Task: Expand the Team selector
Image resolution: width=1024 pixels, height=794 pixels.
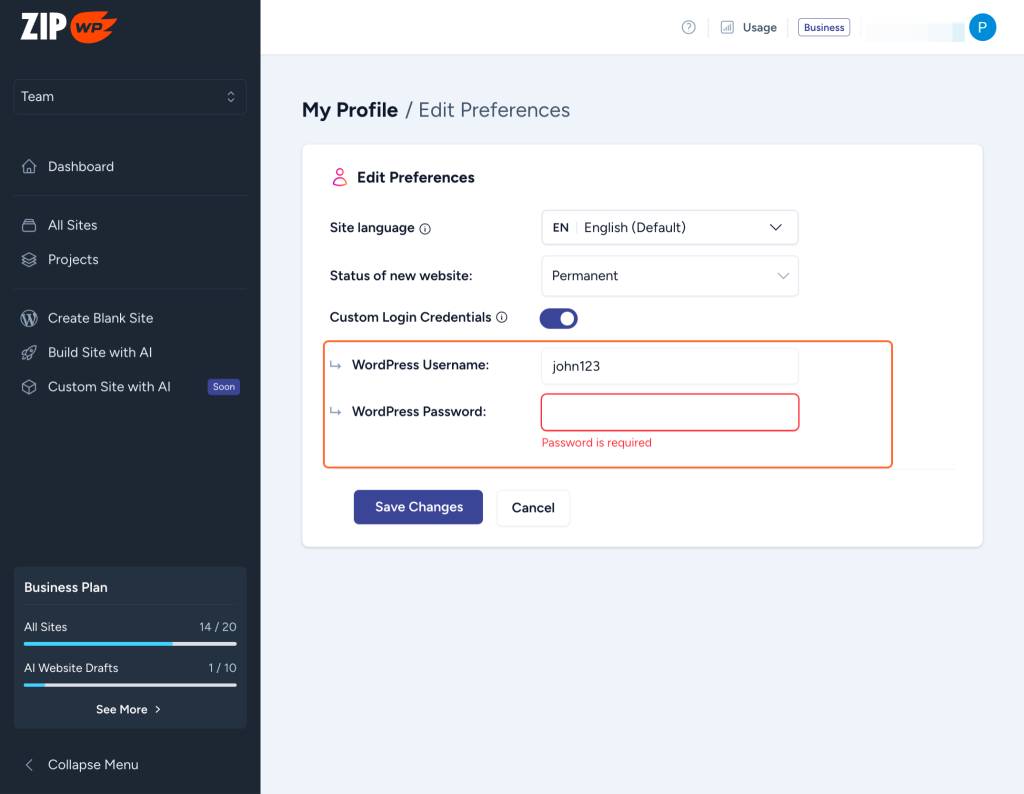Action: [x=129, y=96]
